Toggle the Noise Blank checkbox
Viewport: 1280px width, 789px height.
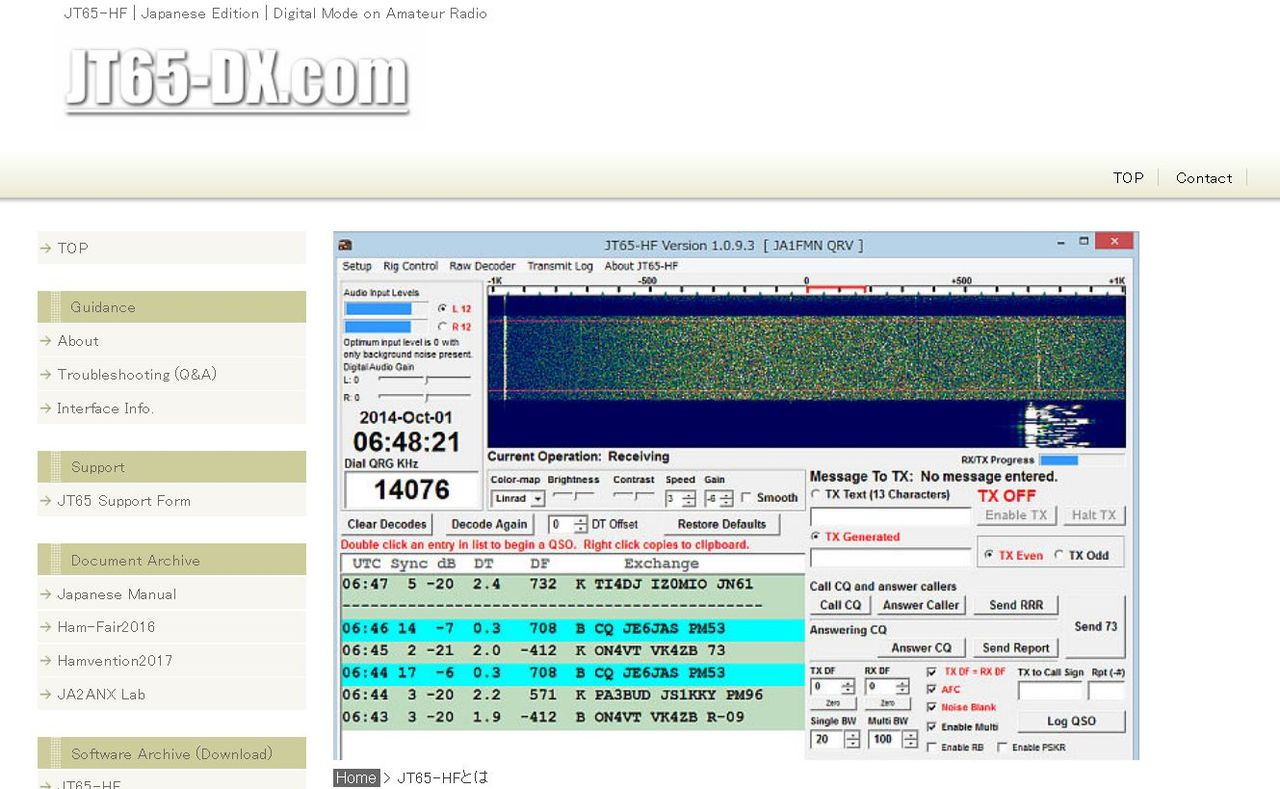932,708
